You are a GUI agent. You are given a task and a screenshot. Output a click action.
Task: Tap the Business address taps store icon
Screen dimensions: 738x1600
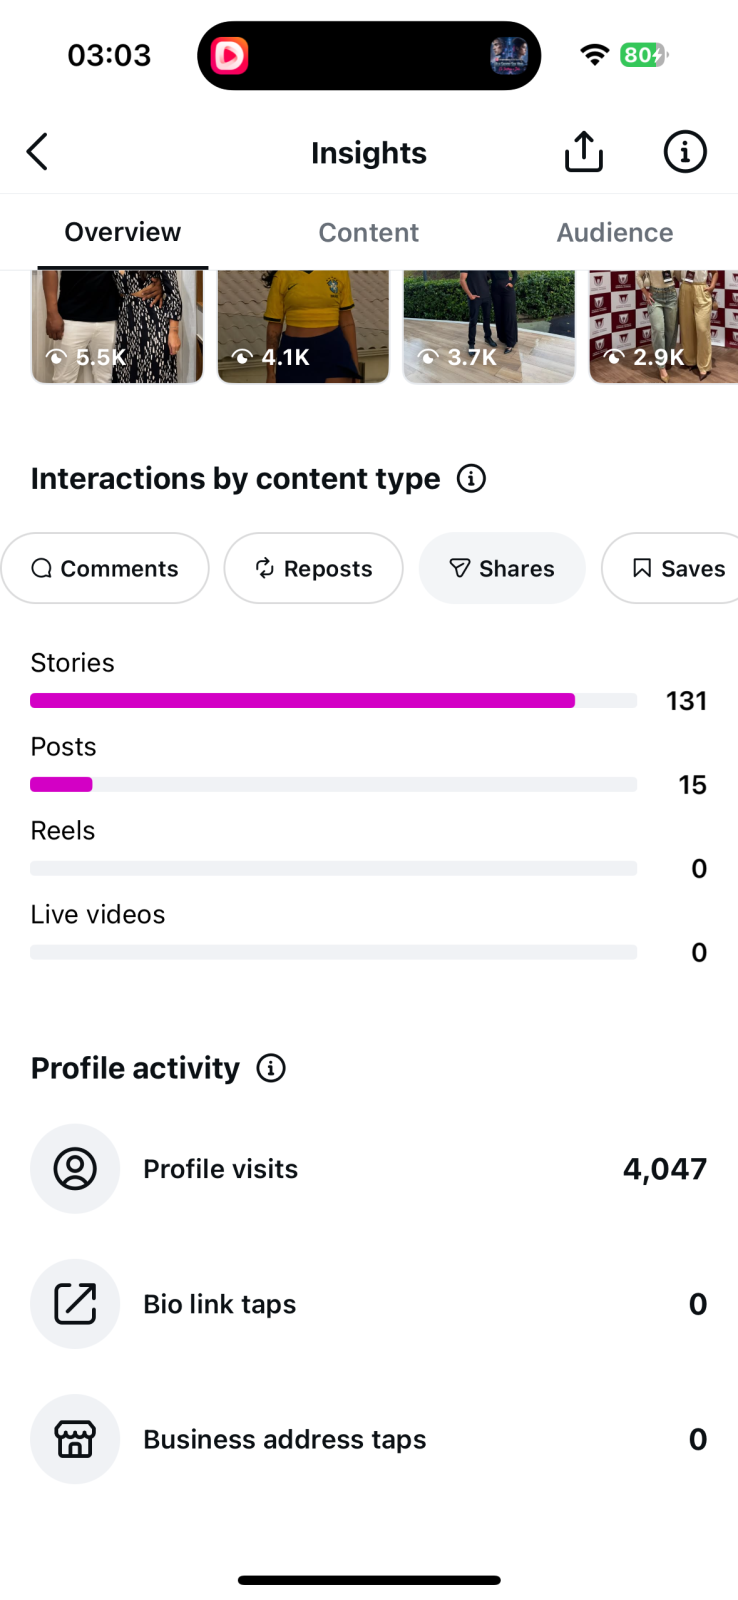(75, 1439)
